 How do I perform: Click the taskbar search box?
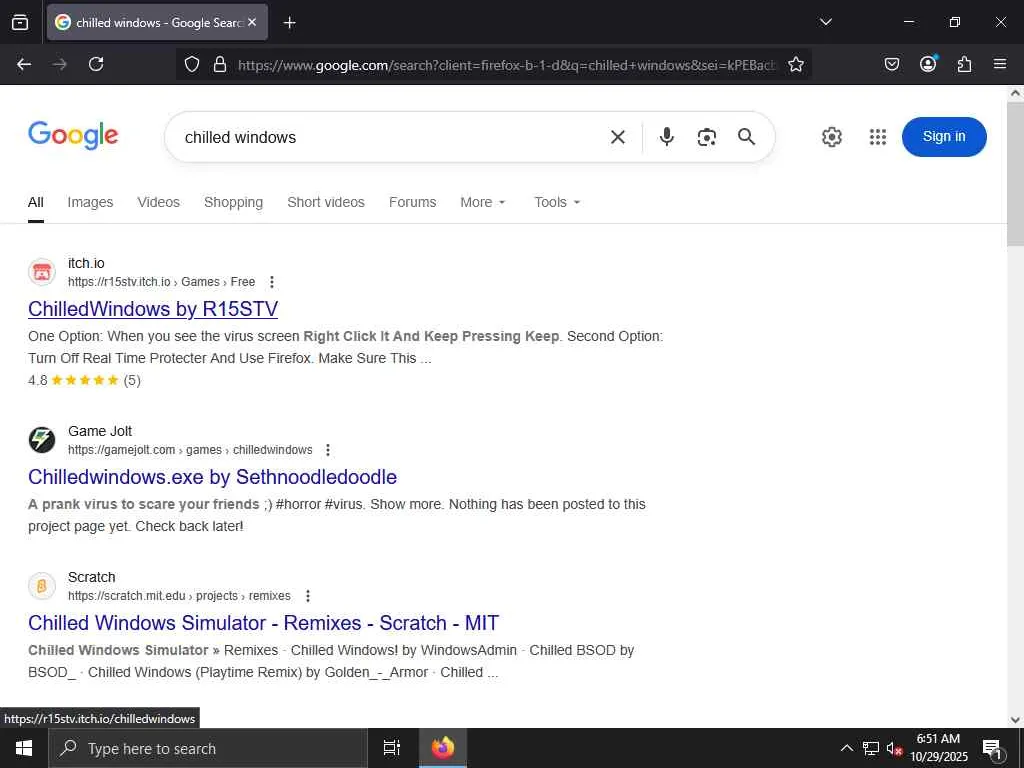pyautogui.click(x=208, y=748)
